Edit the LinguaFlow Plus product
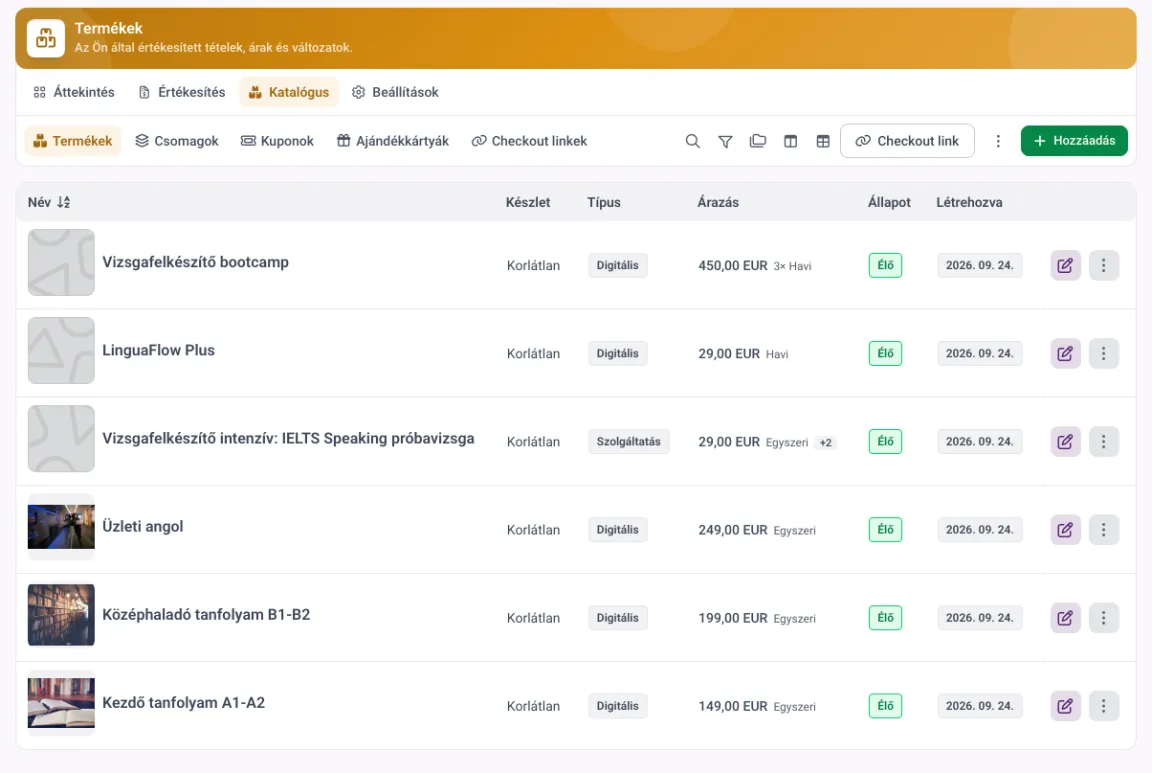 [1065, 353]
